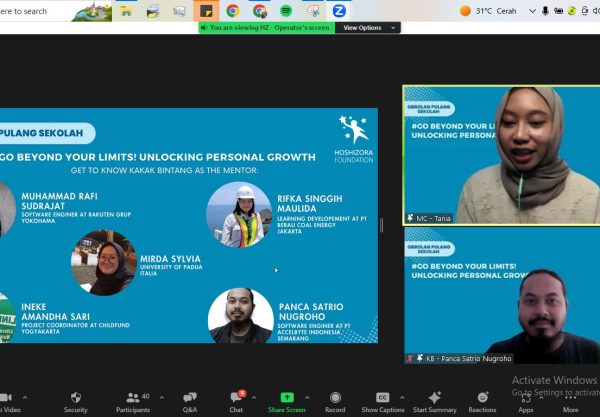The height and width of the screenshot is (417, 600).
Task: Select Panca Satrio Nugroho video thumbnail
Action: click(501, 296)
